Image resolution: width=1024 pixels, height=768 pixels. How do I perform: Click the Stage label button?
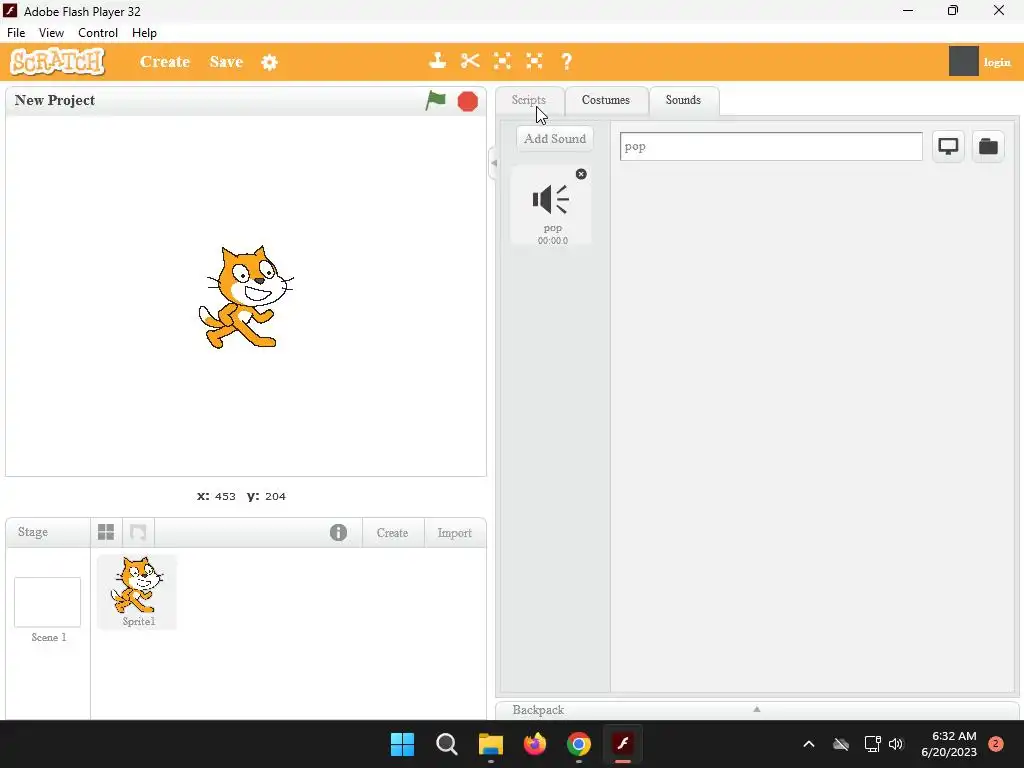(33, 532)
